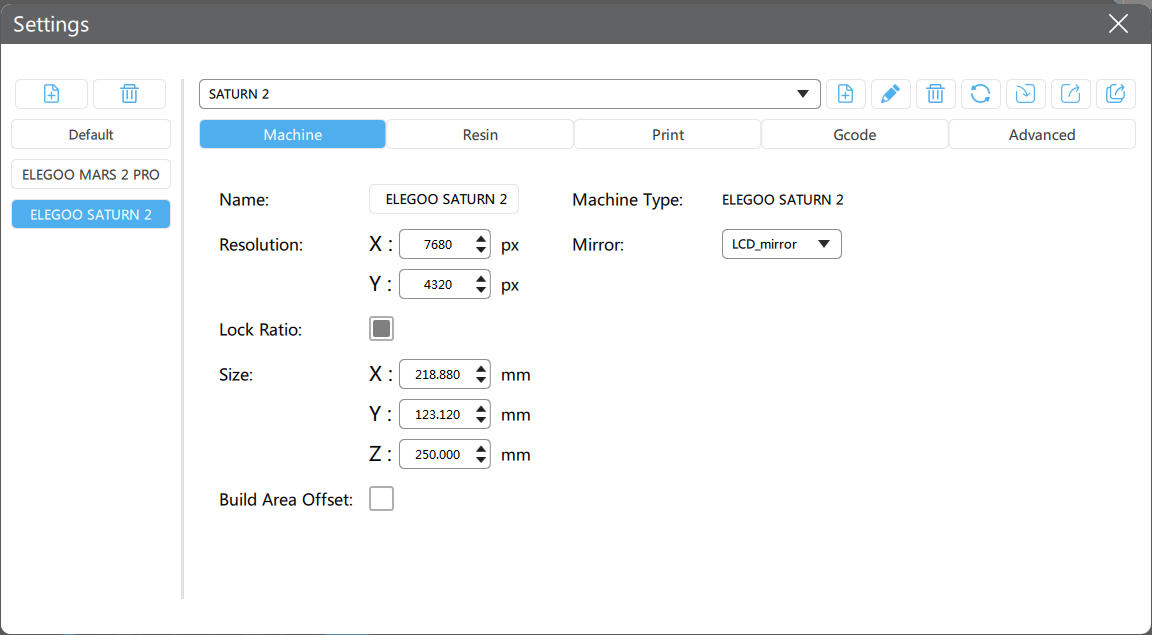Viewport: 1152px width, 635px height.
Task: Click the Mirror label
Action: tap(598, 245)
